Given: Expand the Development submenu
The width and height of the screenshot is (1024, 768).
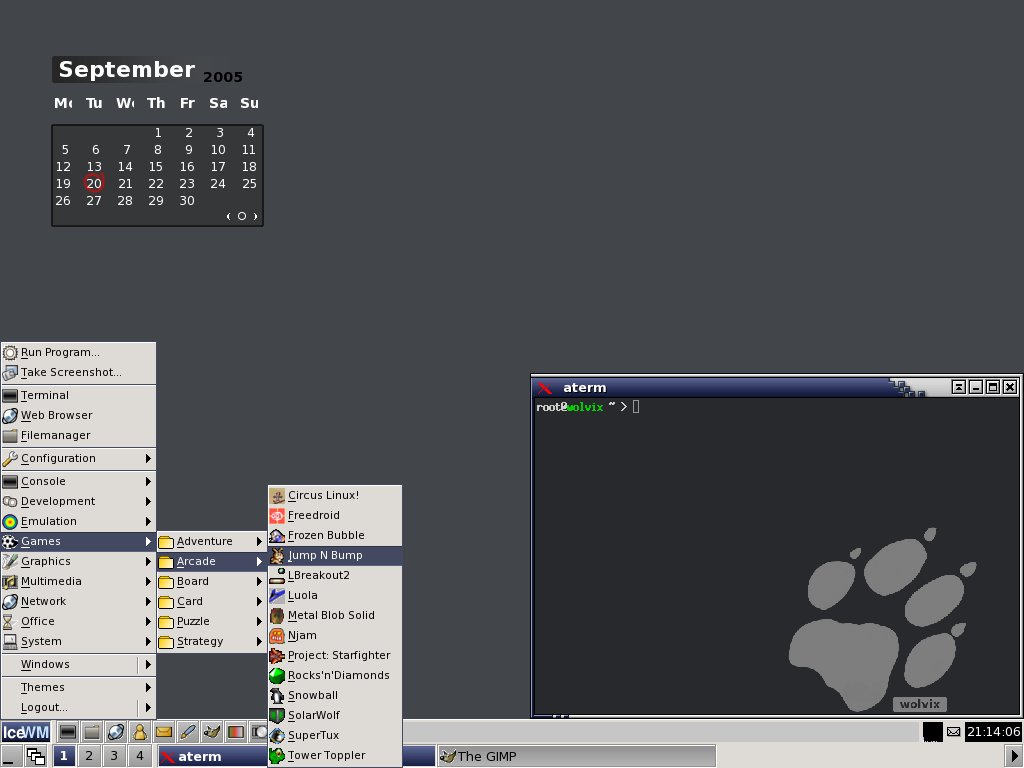Looking at the screenshot, I should [78, 502].
